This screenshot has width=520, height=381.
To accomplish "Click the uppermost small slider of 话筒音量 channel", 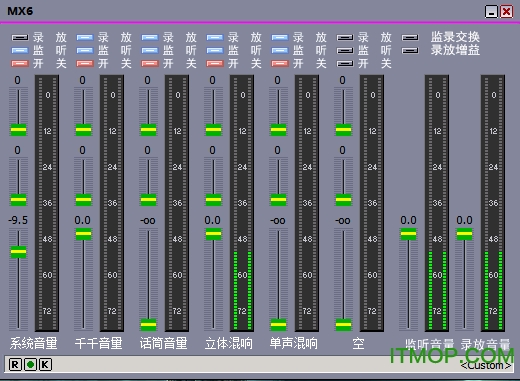I will pyautogui.click(x=148, y=130).
